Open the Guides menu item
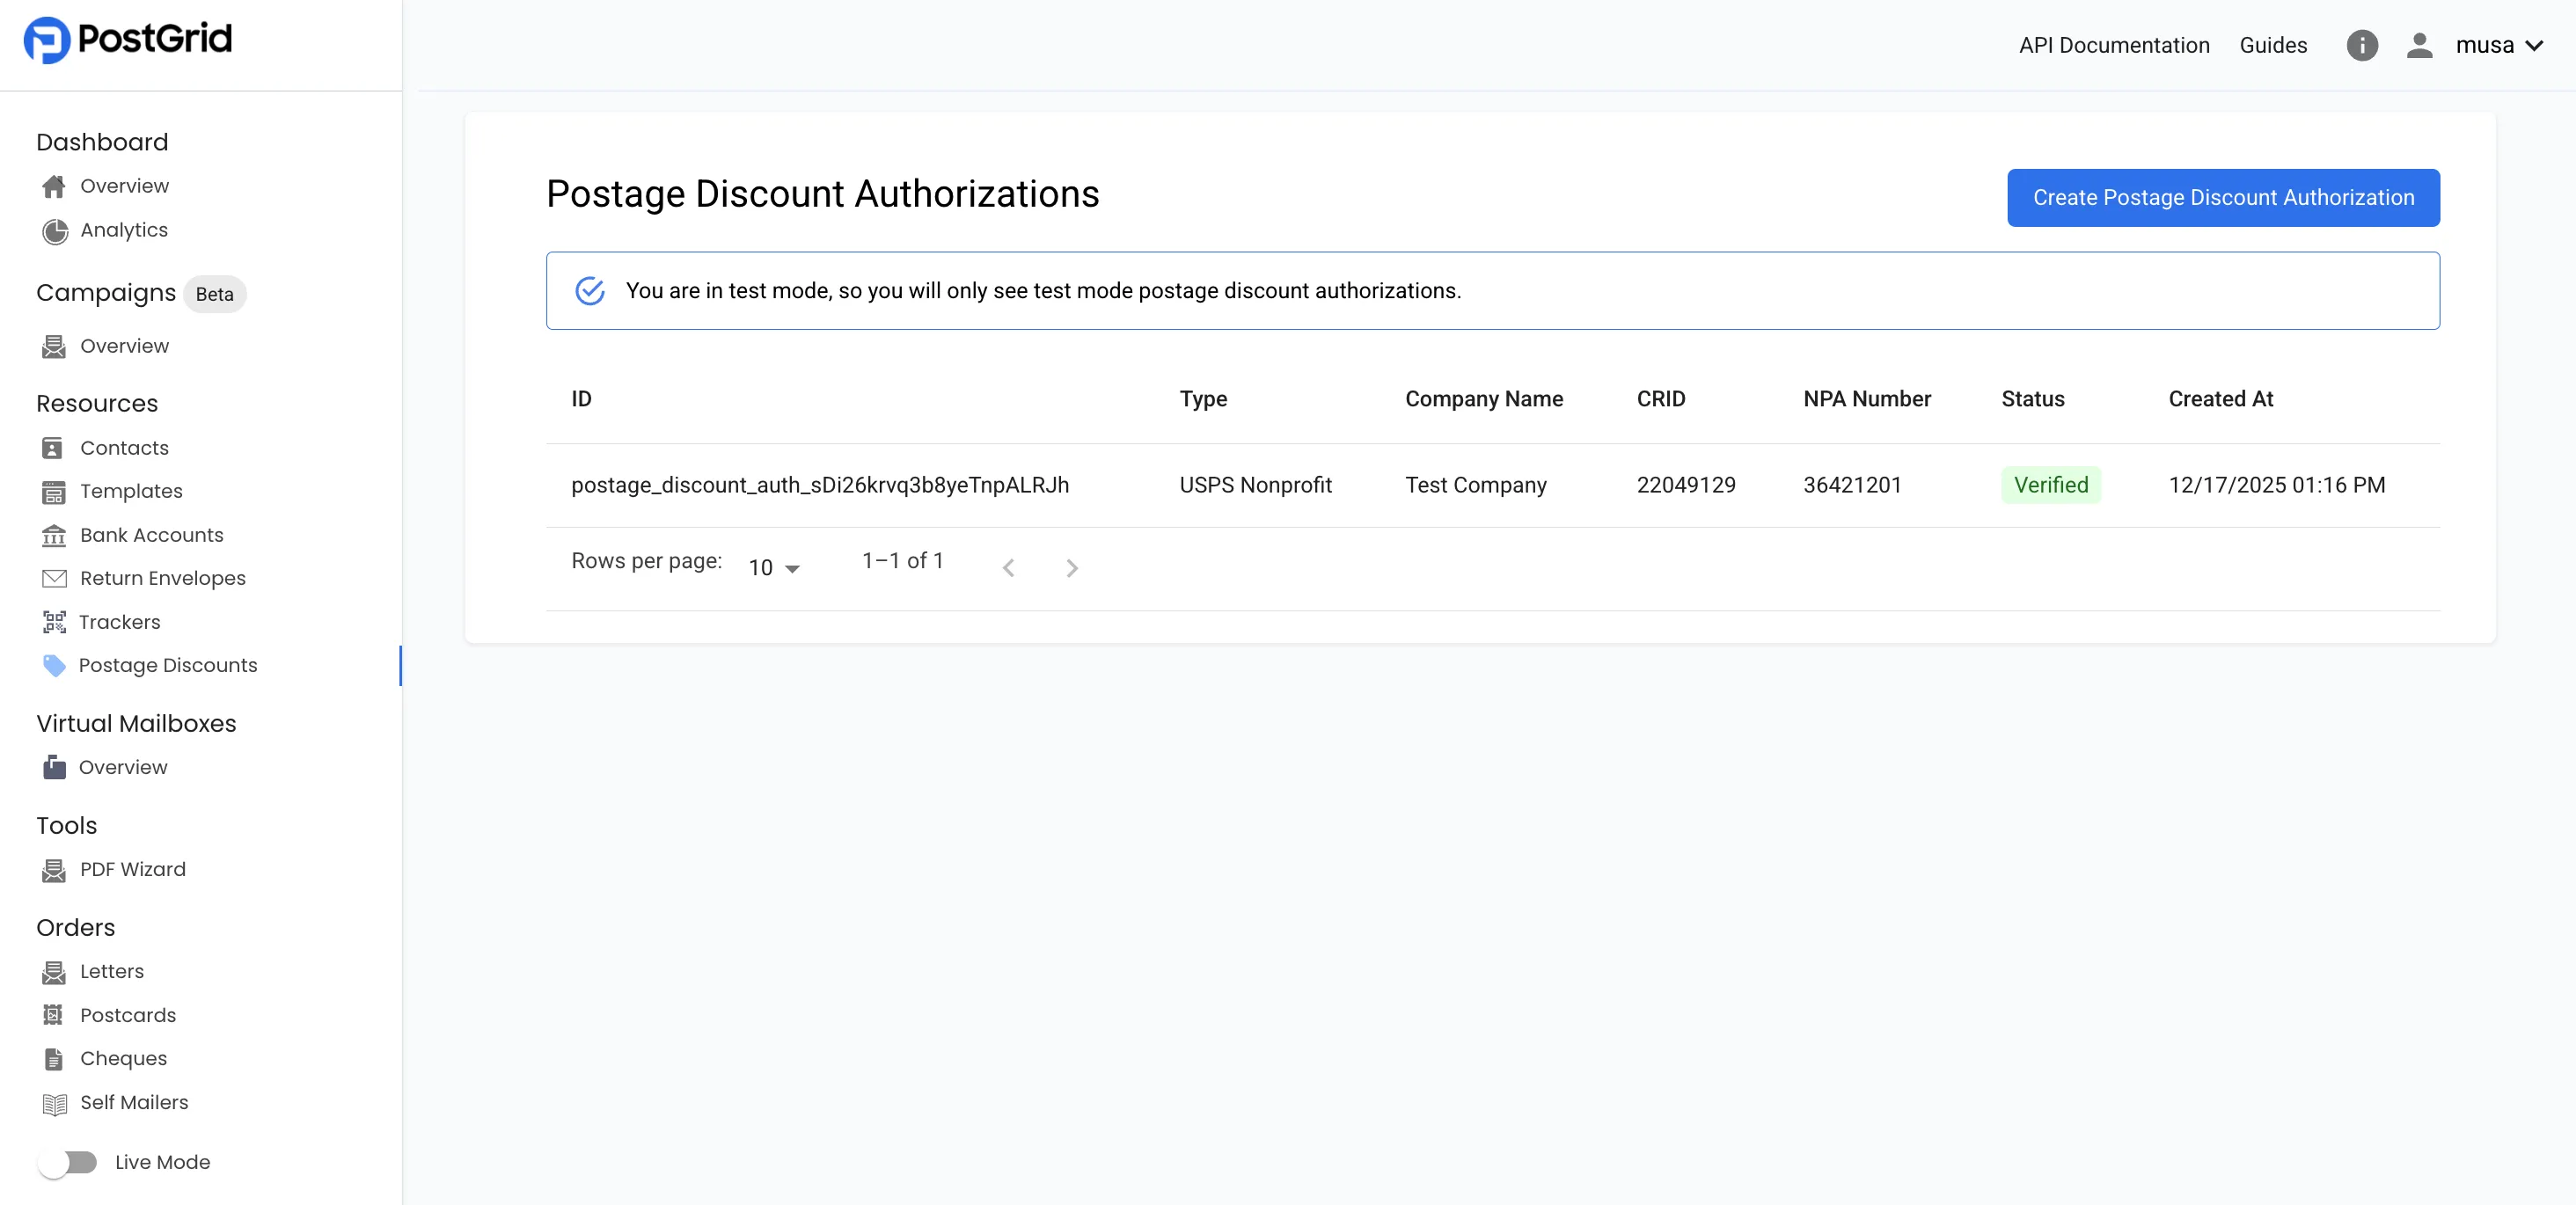2576x1205 pixels. click(2273, 45)
